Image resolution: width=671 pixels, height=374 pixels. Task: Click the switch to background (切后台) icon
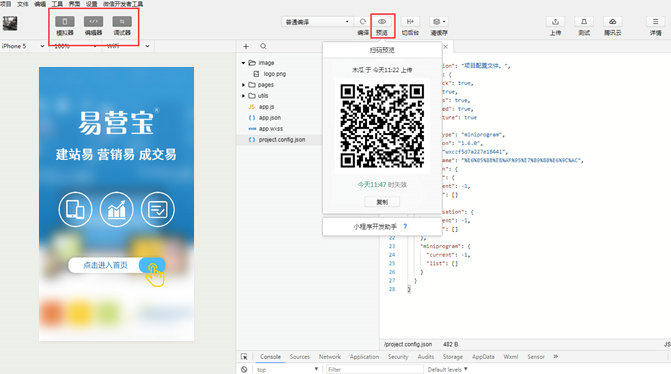410,21
